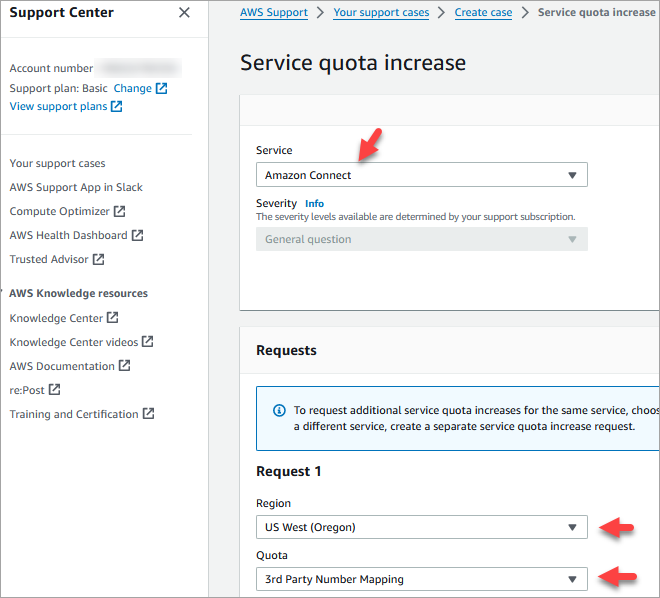Expand the Region dropdown showing US West (Oregon)
660x598 pixels.
(x=421, y=527)
